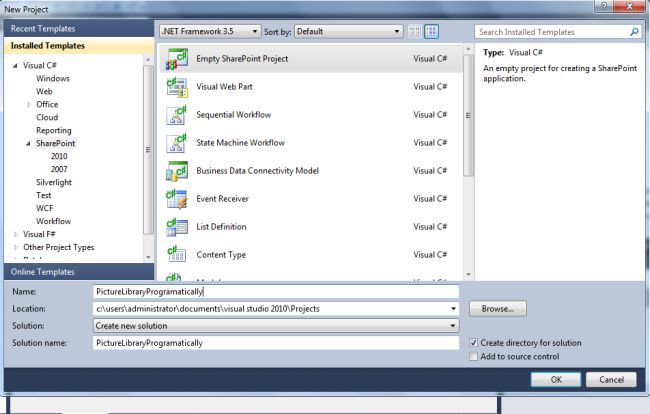650x414 pixels.
Task: Expand the Visual F# tree node
Action: point(16,234)
